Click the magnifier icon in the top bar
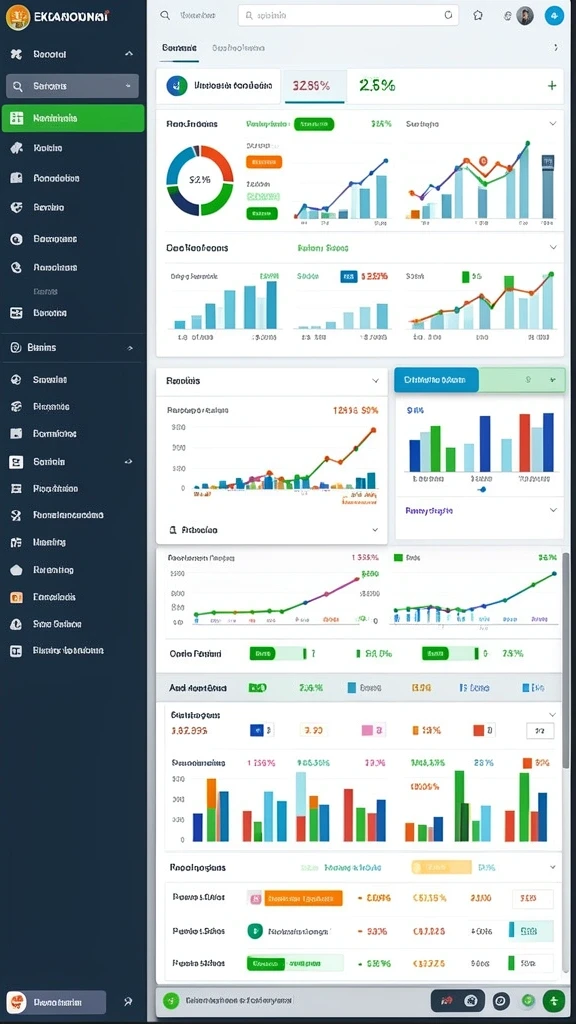The image size is (576, 1024). tap(165, 15)
